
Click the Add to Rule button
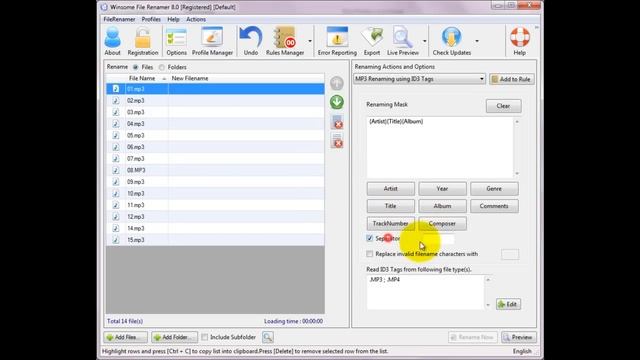click(511, 79)
